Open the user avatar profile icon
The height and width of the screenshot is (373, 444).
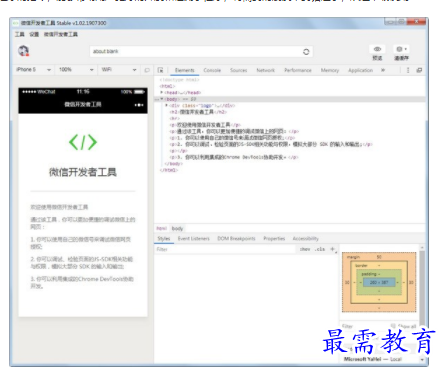23,51
